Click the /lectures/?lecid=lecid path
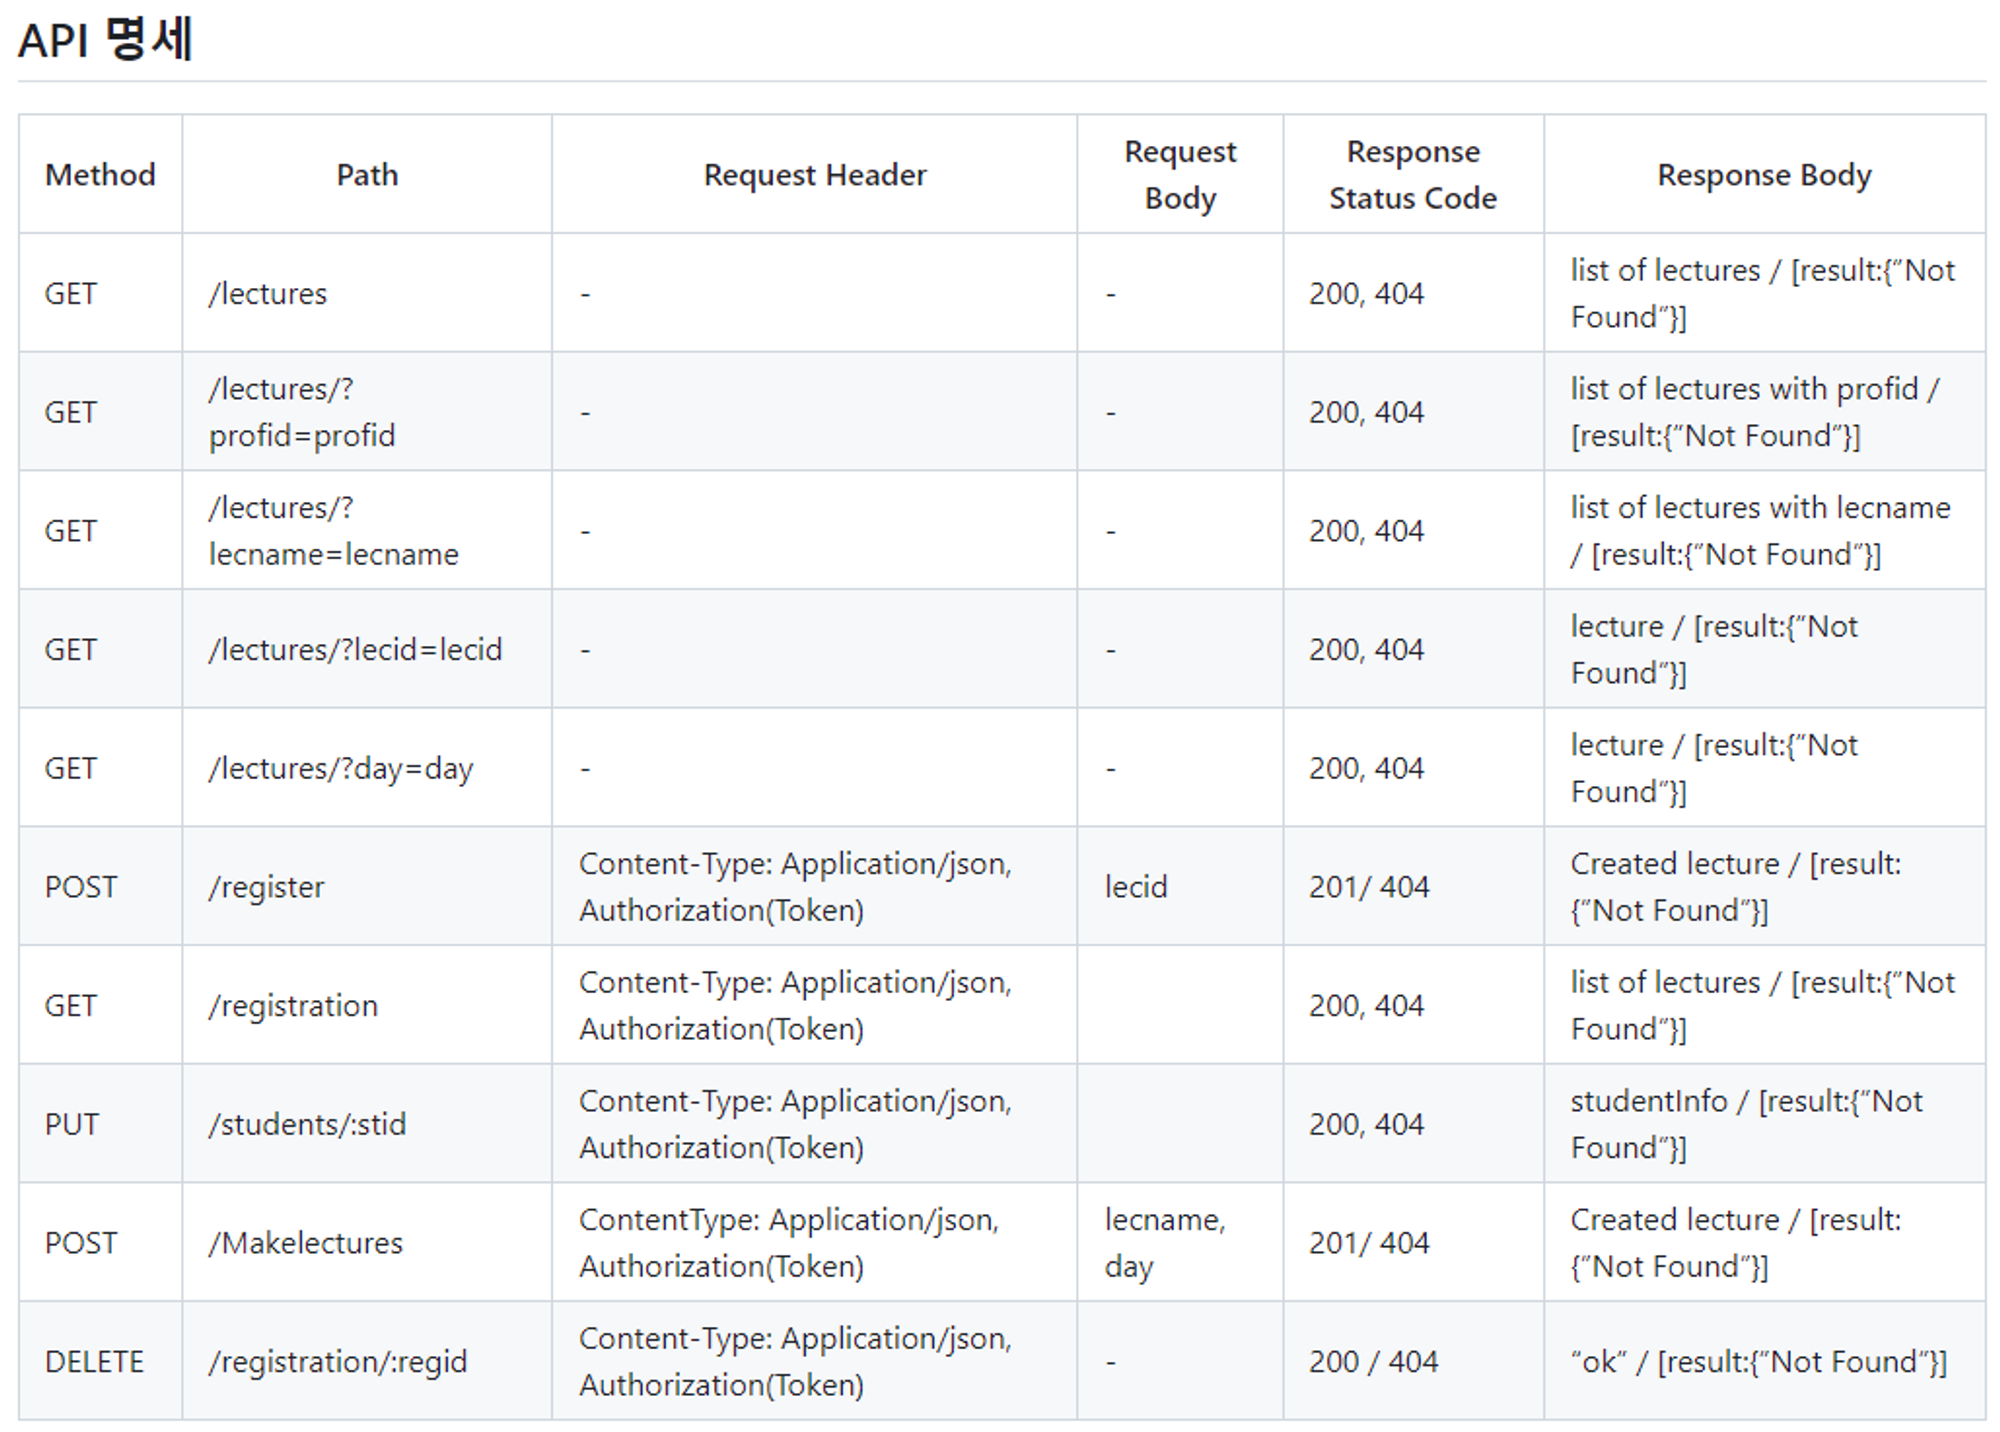 click(355, 650)
